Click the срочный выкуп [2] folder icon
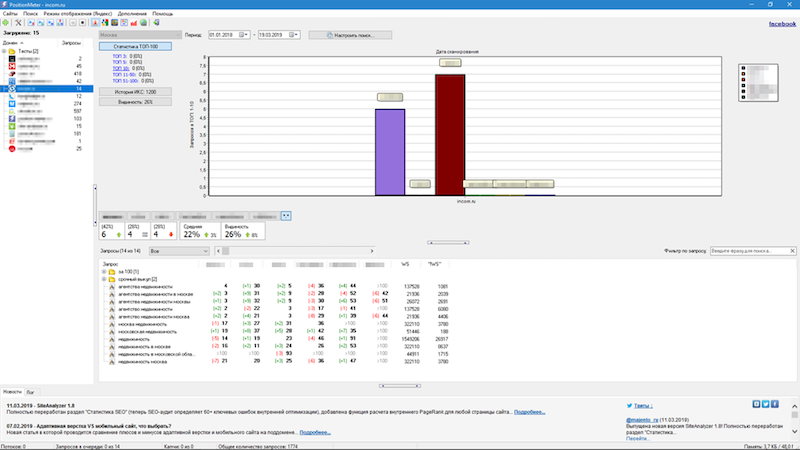Viewport: 800px width, 450px height. 112,280
